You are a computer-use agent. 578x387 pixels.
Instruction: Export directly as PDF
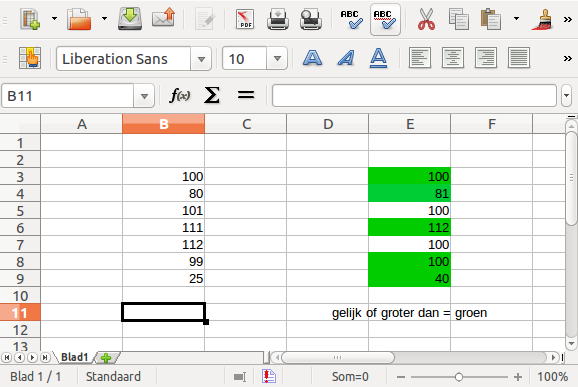(x=245, y=19)
